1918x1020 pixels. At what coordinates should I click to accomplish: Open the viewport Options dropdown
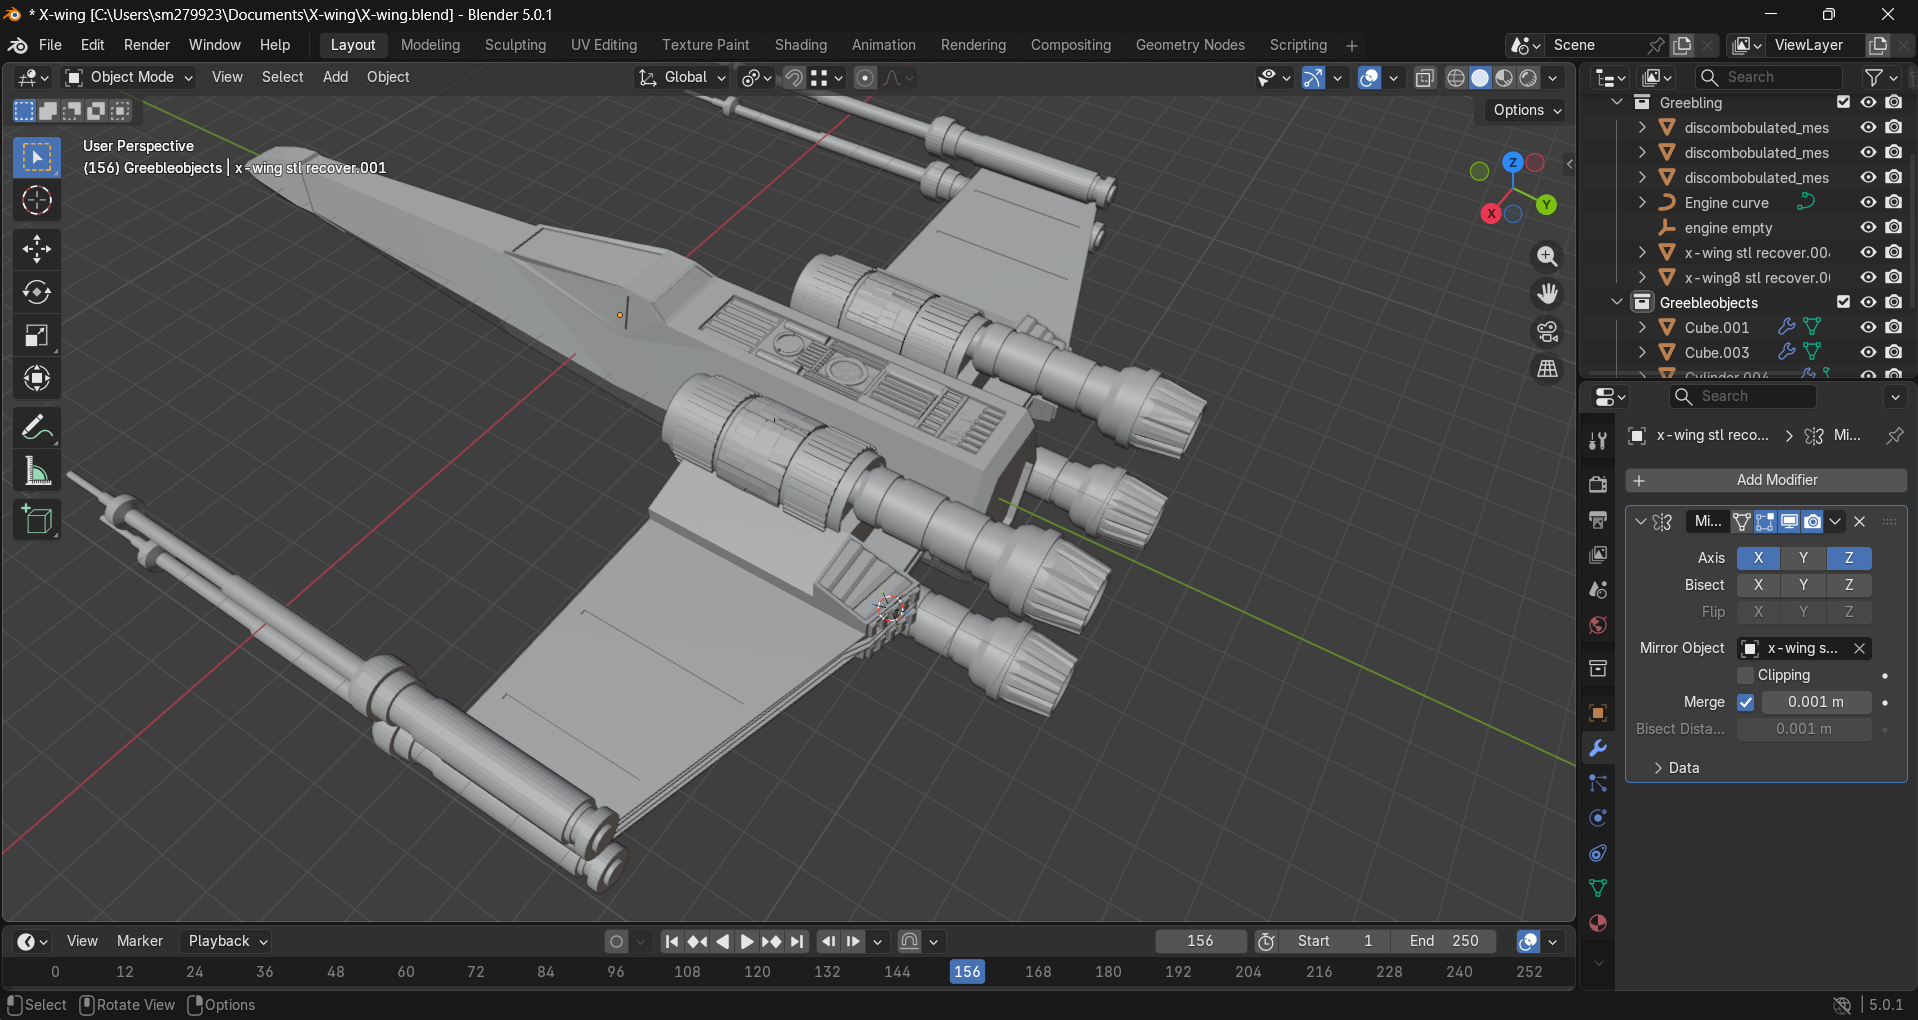coord(1526,110)
